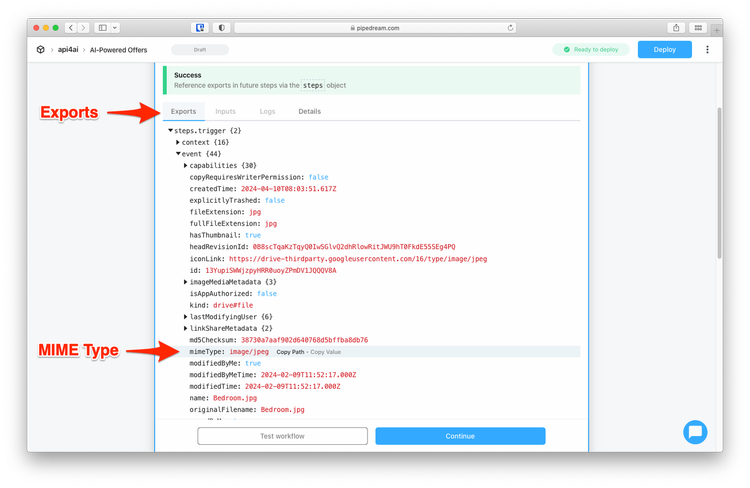Click the Pipedream cube home icon
Viewport: 750px width, 488px height.
41,49
